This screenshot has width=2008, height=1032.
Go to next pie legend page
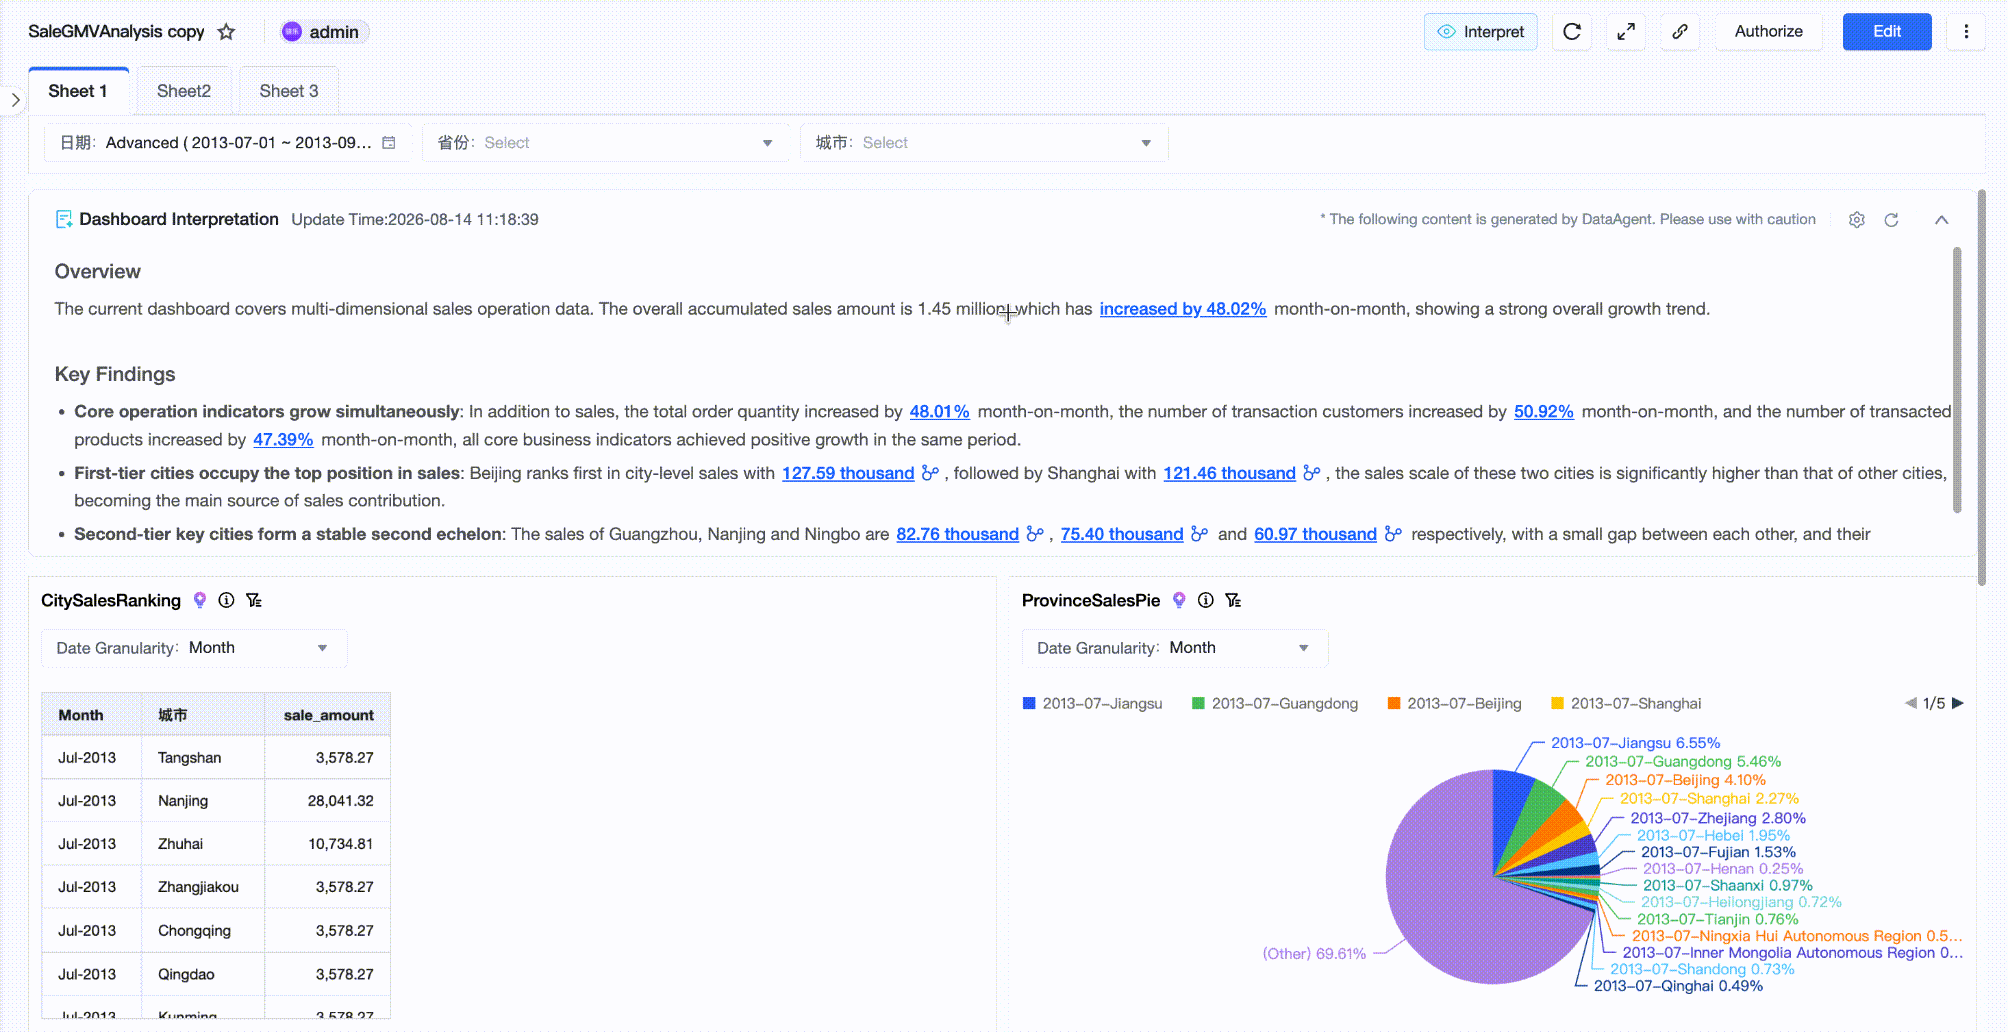(x=1958, y=703)
